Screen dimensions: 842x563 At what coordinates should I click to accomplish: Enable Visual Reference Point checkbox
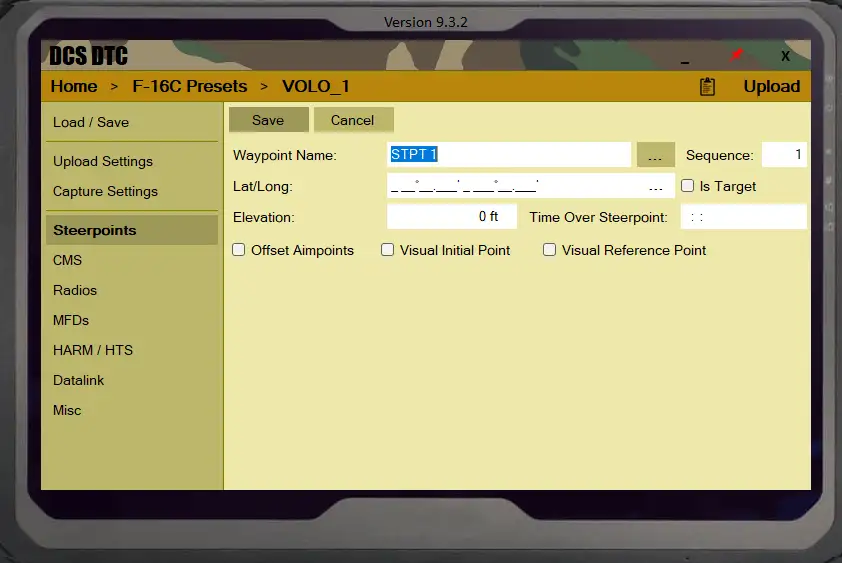[x=549, y=250]
